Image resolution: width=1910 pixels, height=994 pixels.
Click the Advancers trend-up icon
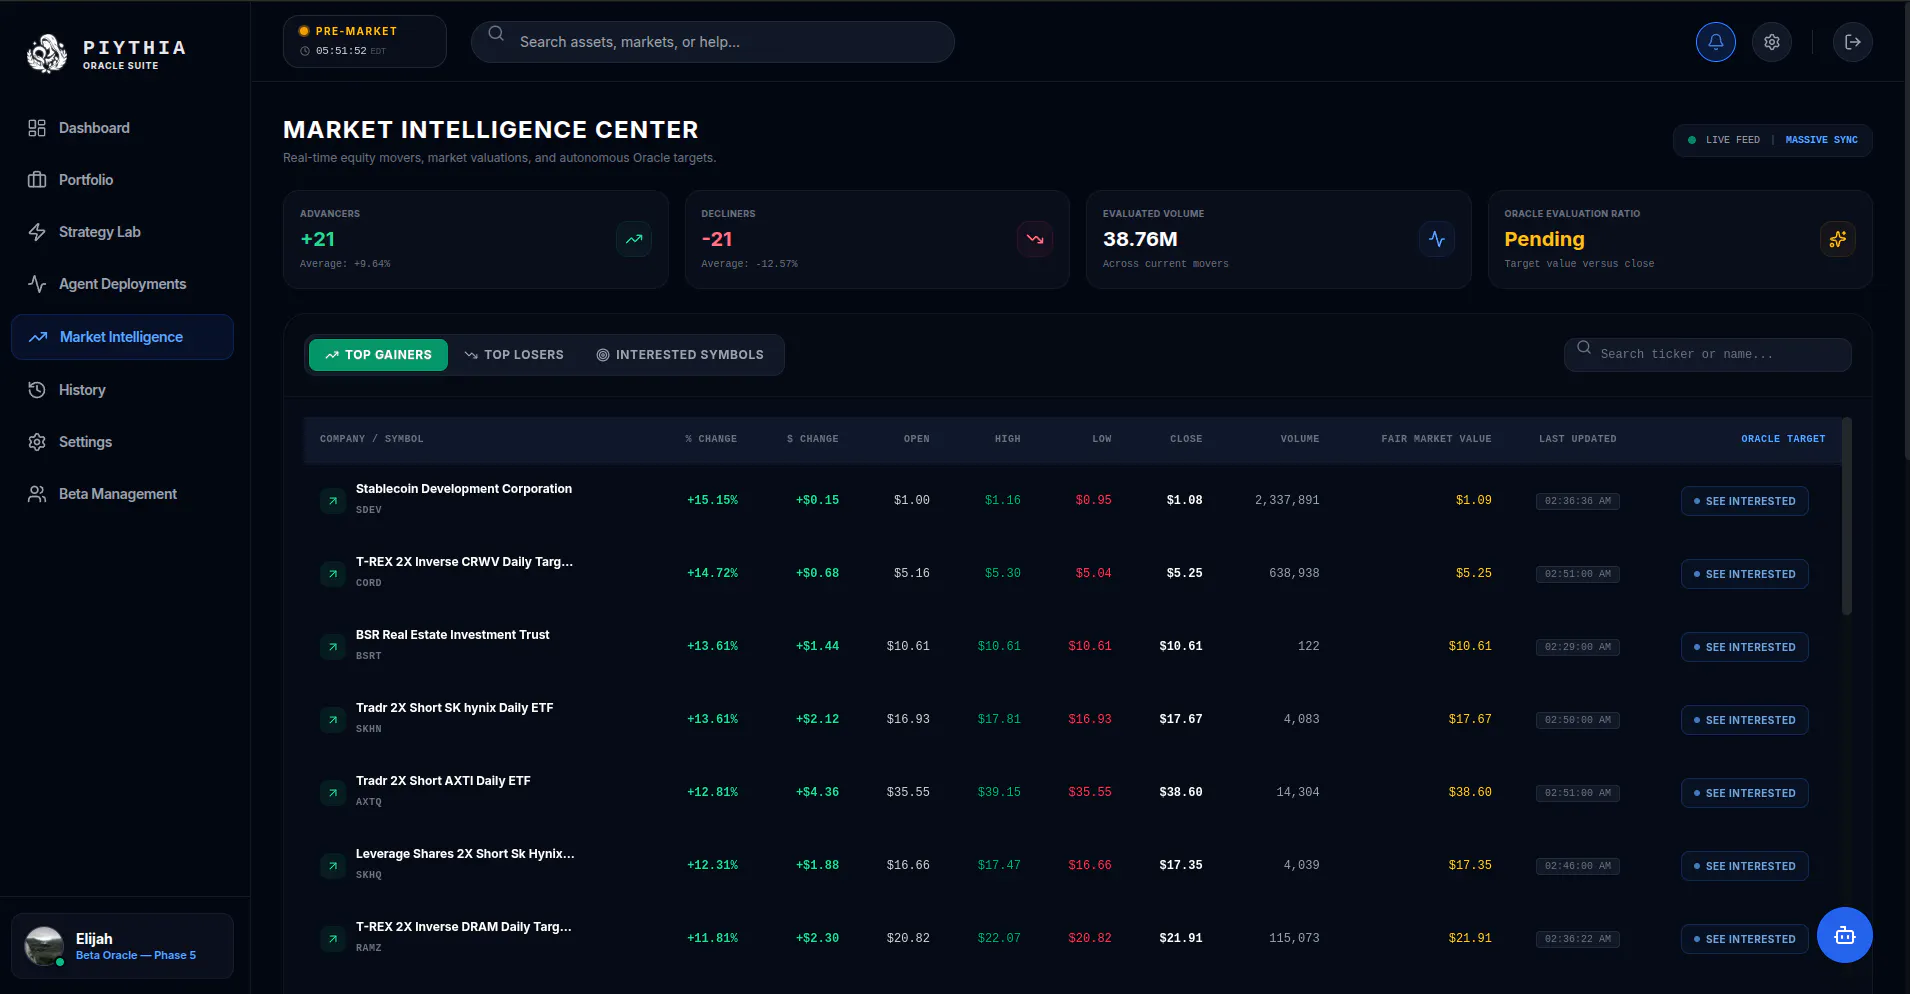click(x=634, y=239)
